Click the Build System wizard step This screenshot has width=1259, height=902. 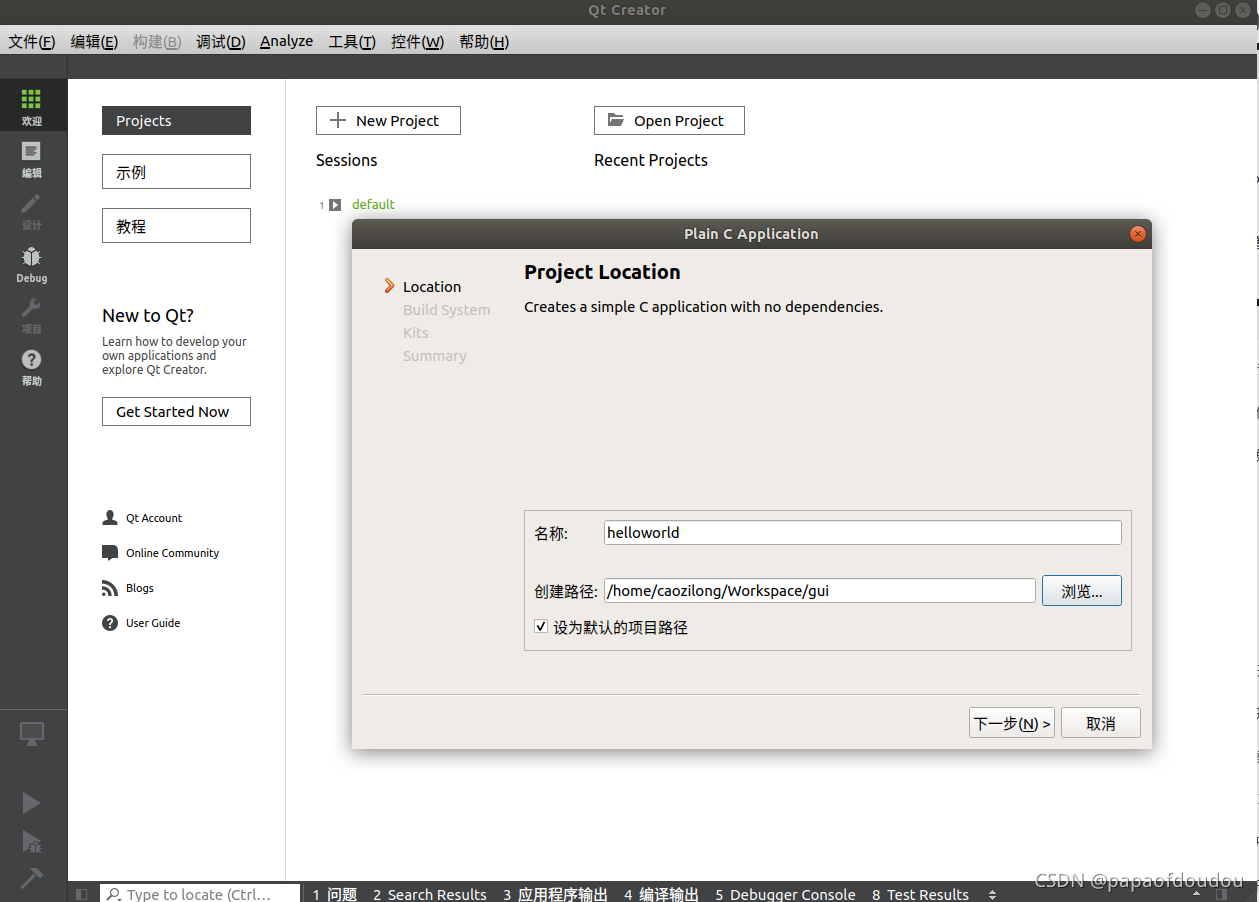(x=447, y=310)
